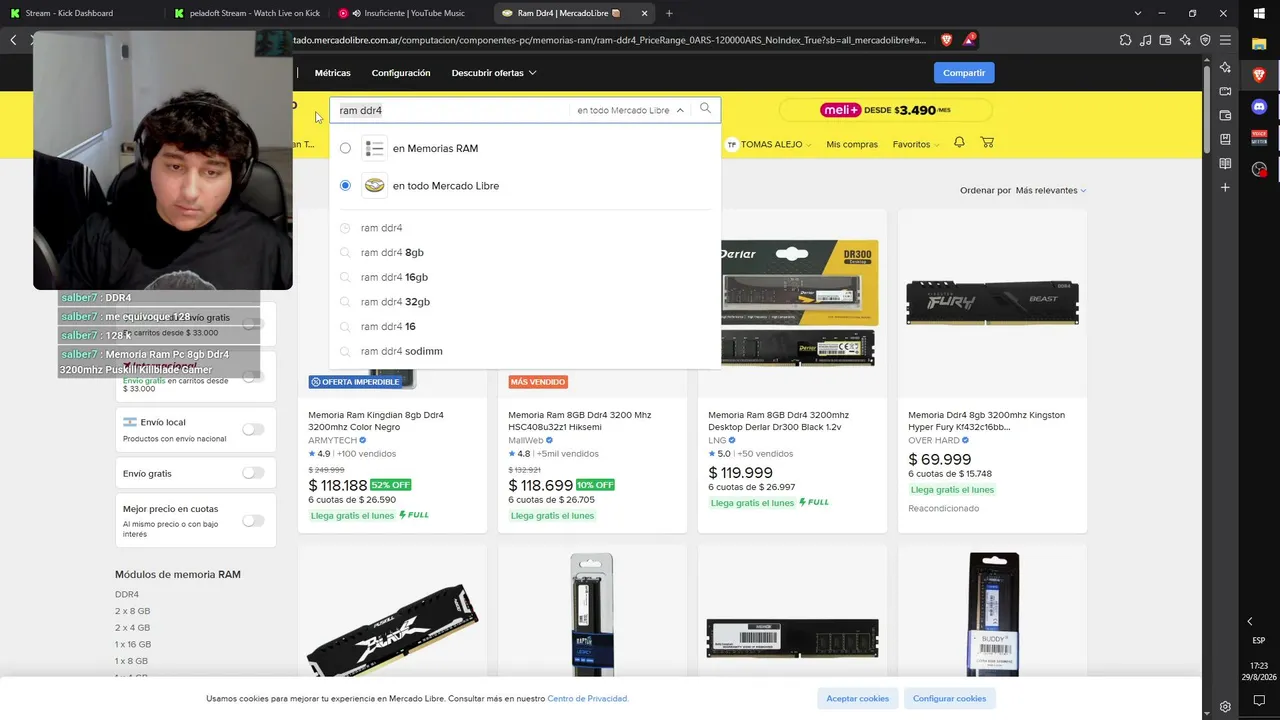The width and height of the screenshot is (1280, 720).
Task: Filter by the '1 x 16 GB' module link
Action: click(x=133, y=644)
